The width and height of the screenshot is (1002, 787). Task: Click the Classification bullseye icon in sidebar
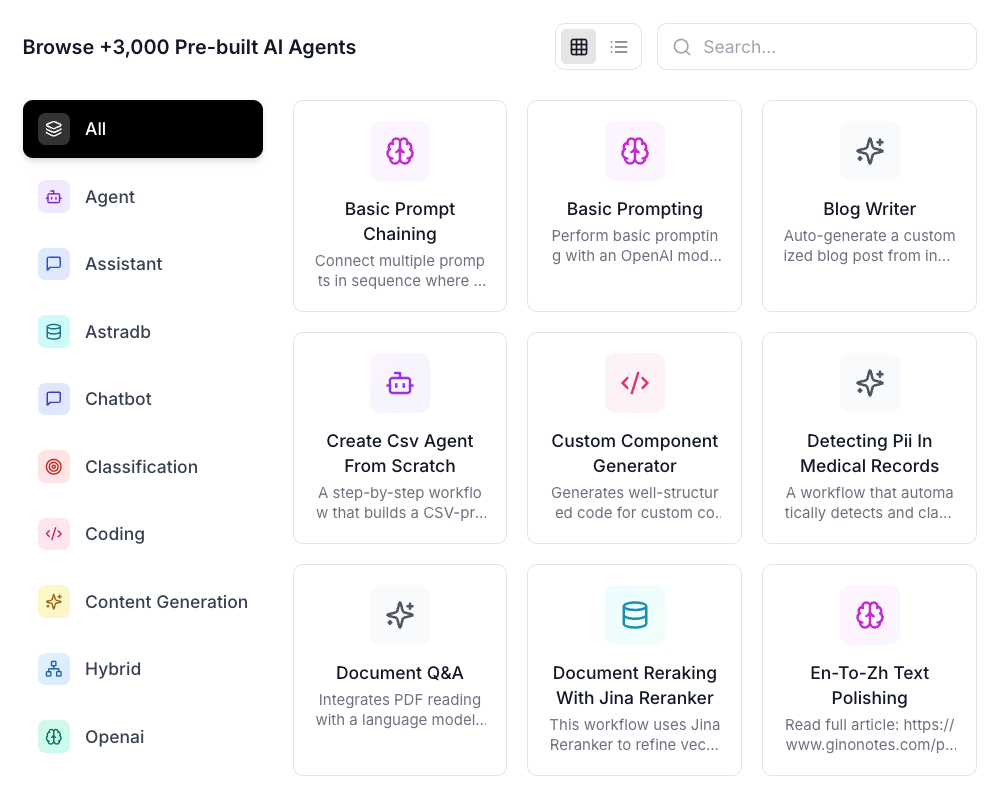[x=53, y=467]
